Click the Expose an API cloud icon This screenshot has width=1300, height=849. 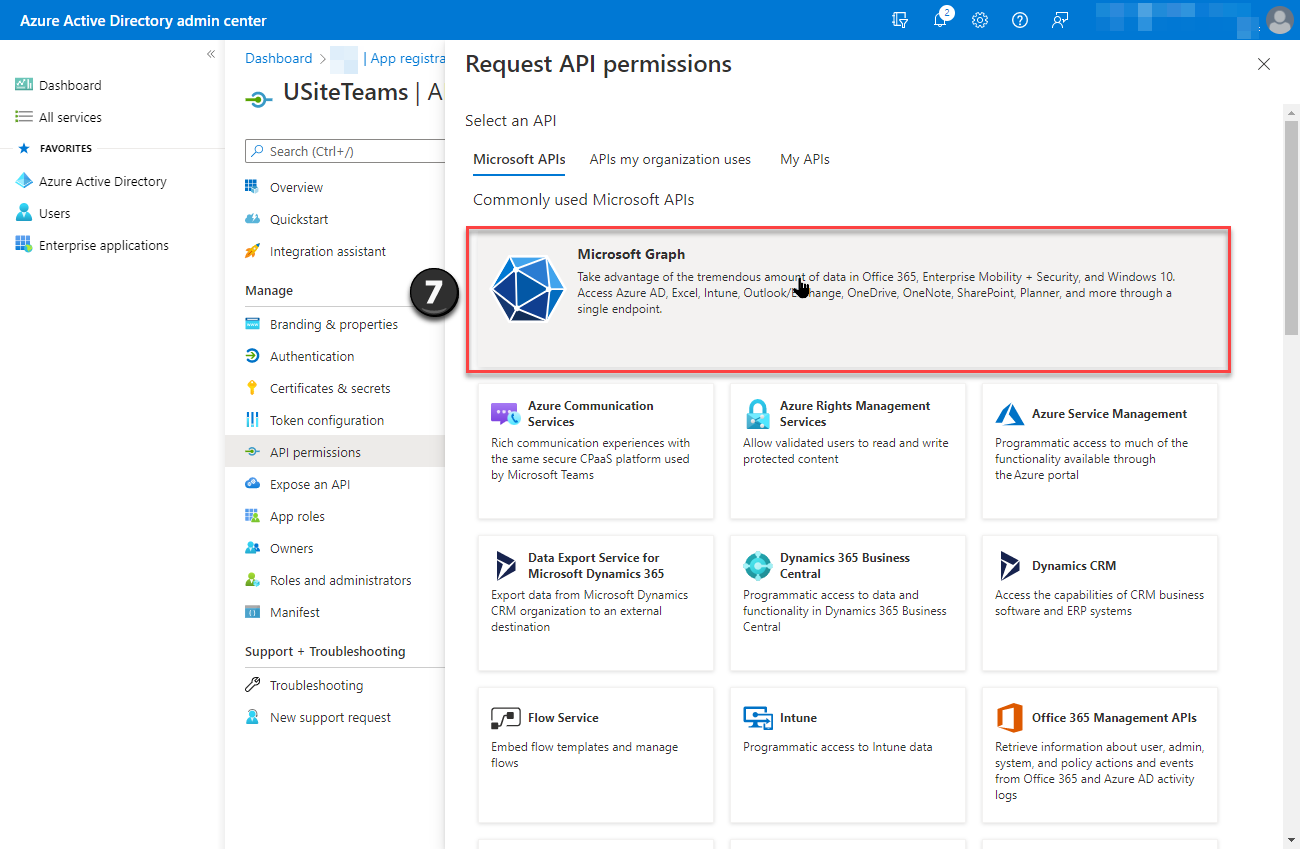point(252,484)
